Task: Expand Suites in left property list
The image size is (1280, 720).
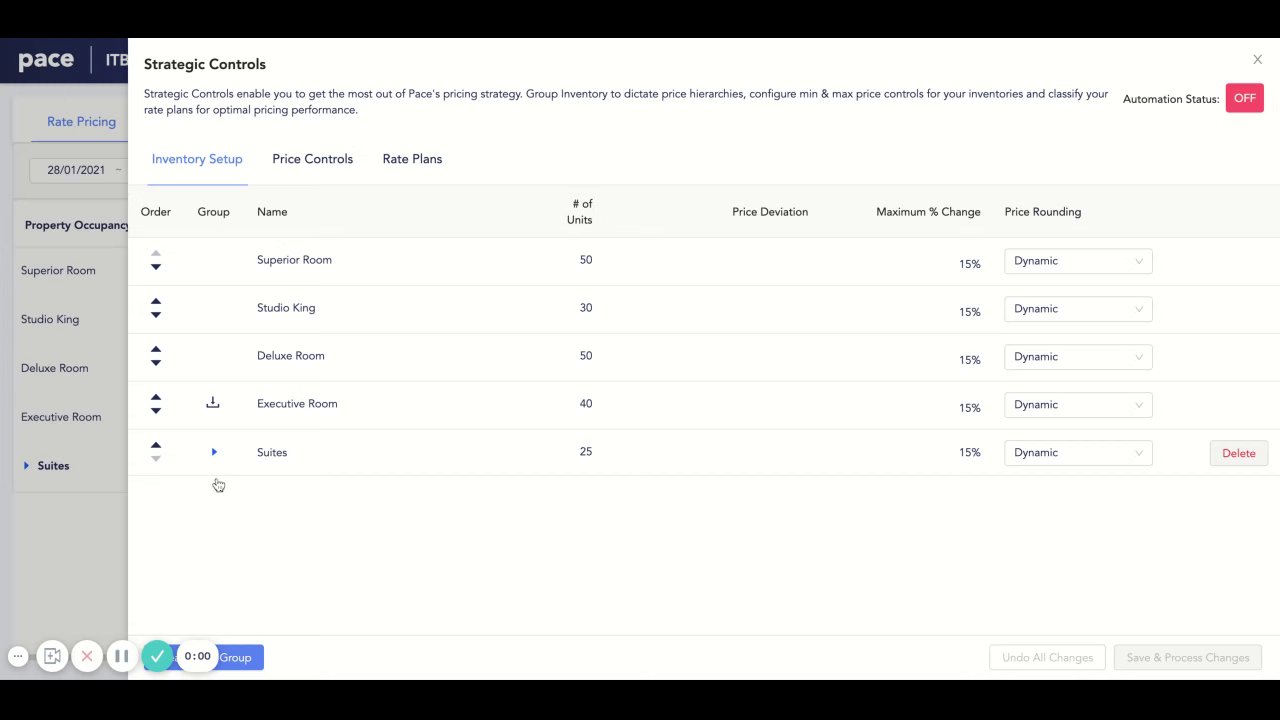Action: 26,465
